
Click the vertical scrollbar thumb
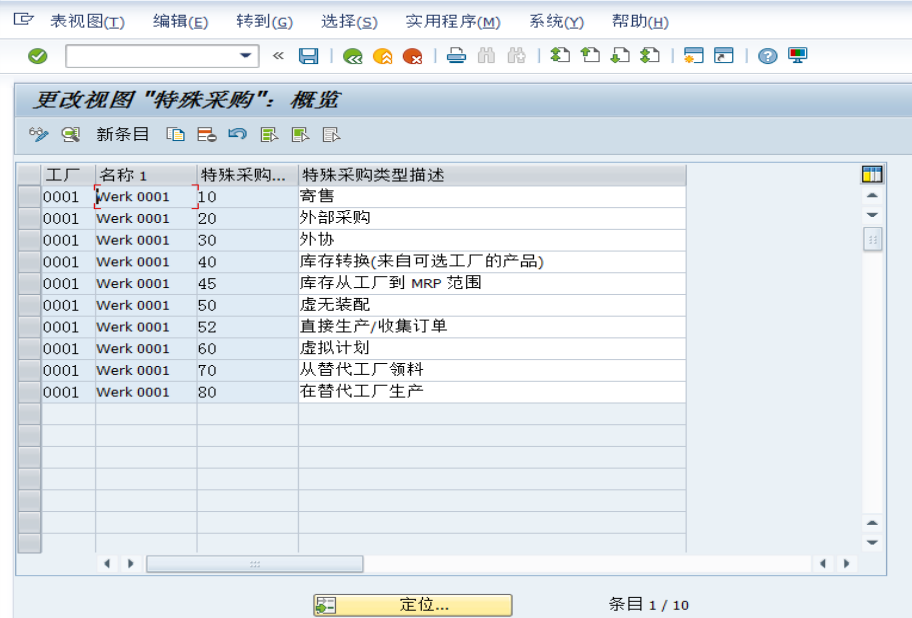(x=872, y=240)
